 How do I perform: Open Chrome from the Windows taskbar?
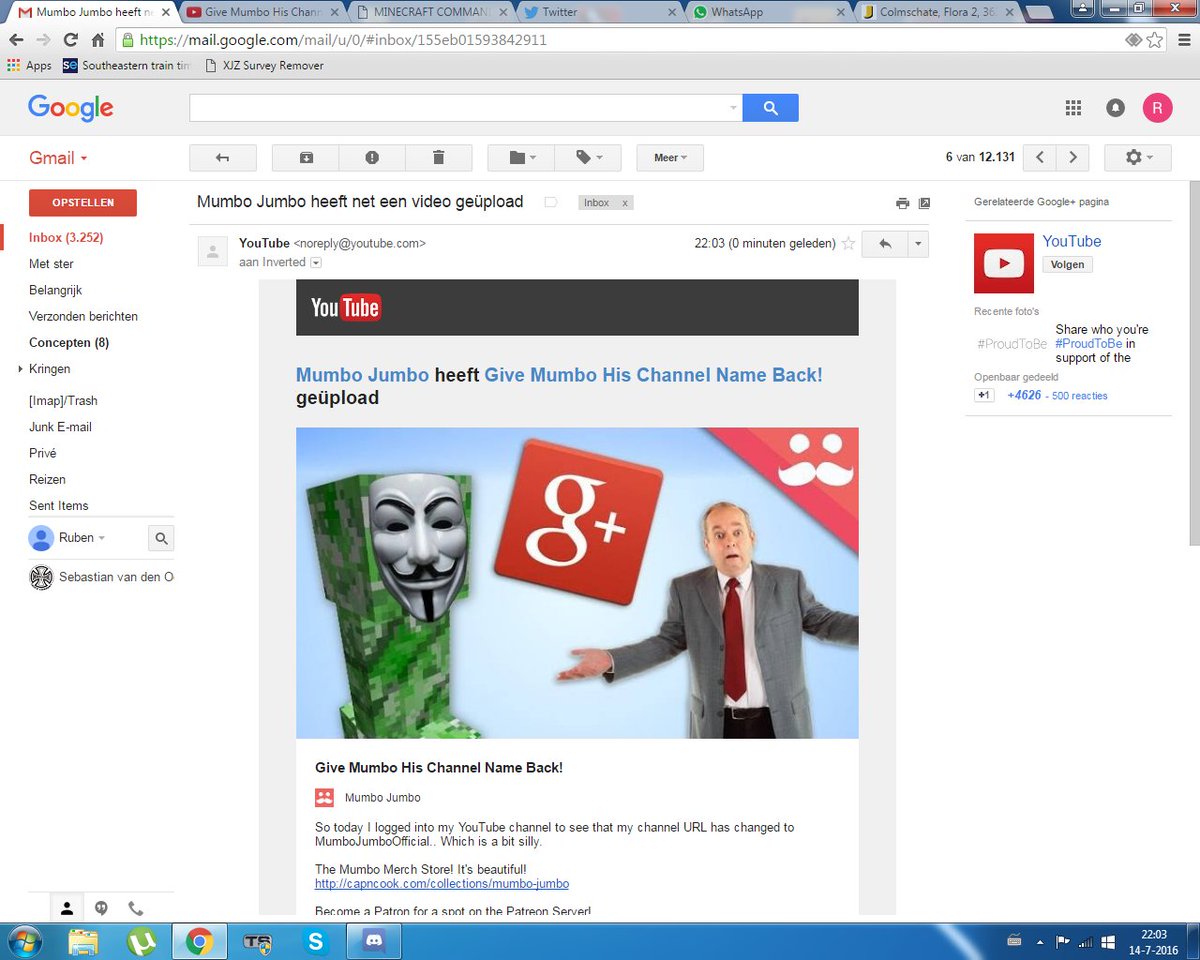coord(199,942)
